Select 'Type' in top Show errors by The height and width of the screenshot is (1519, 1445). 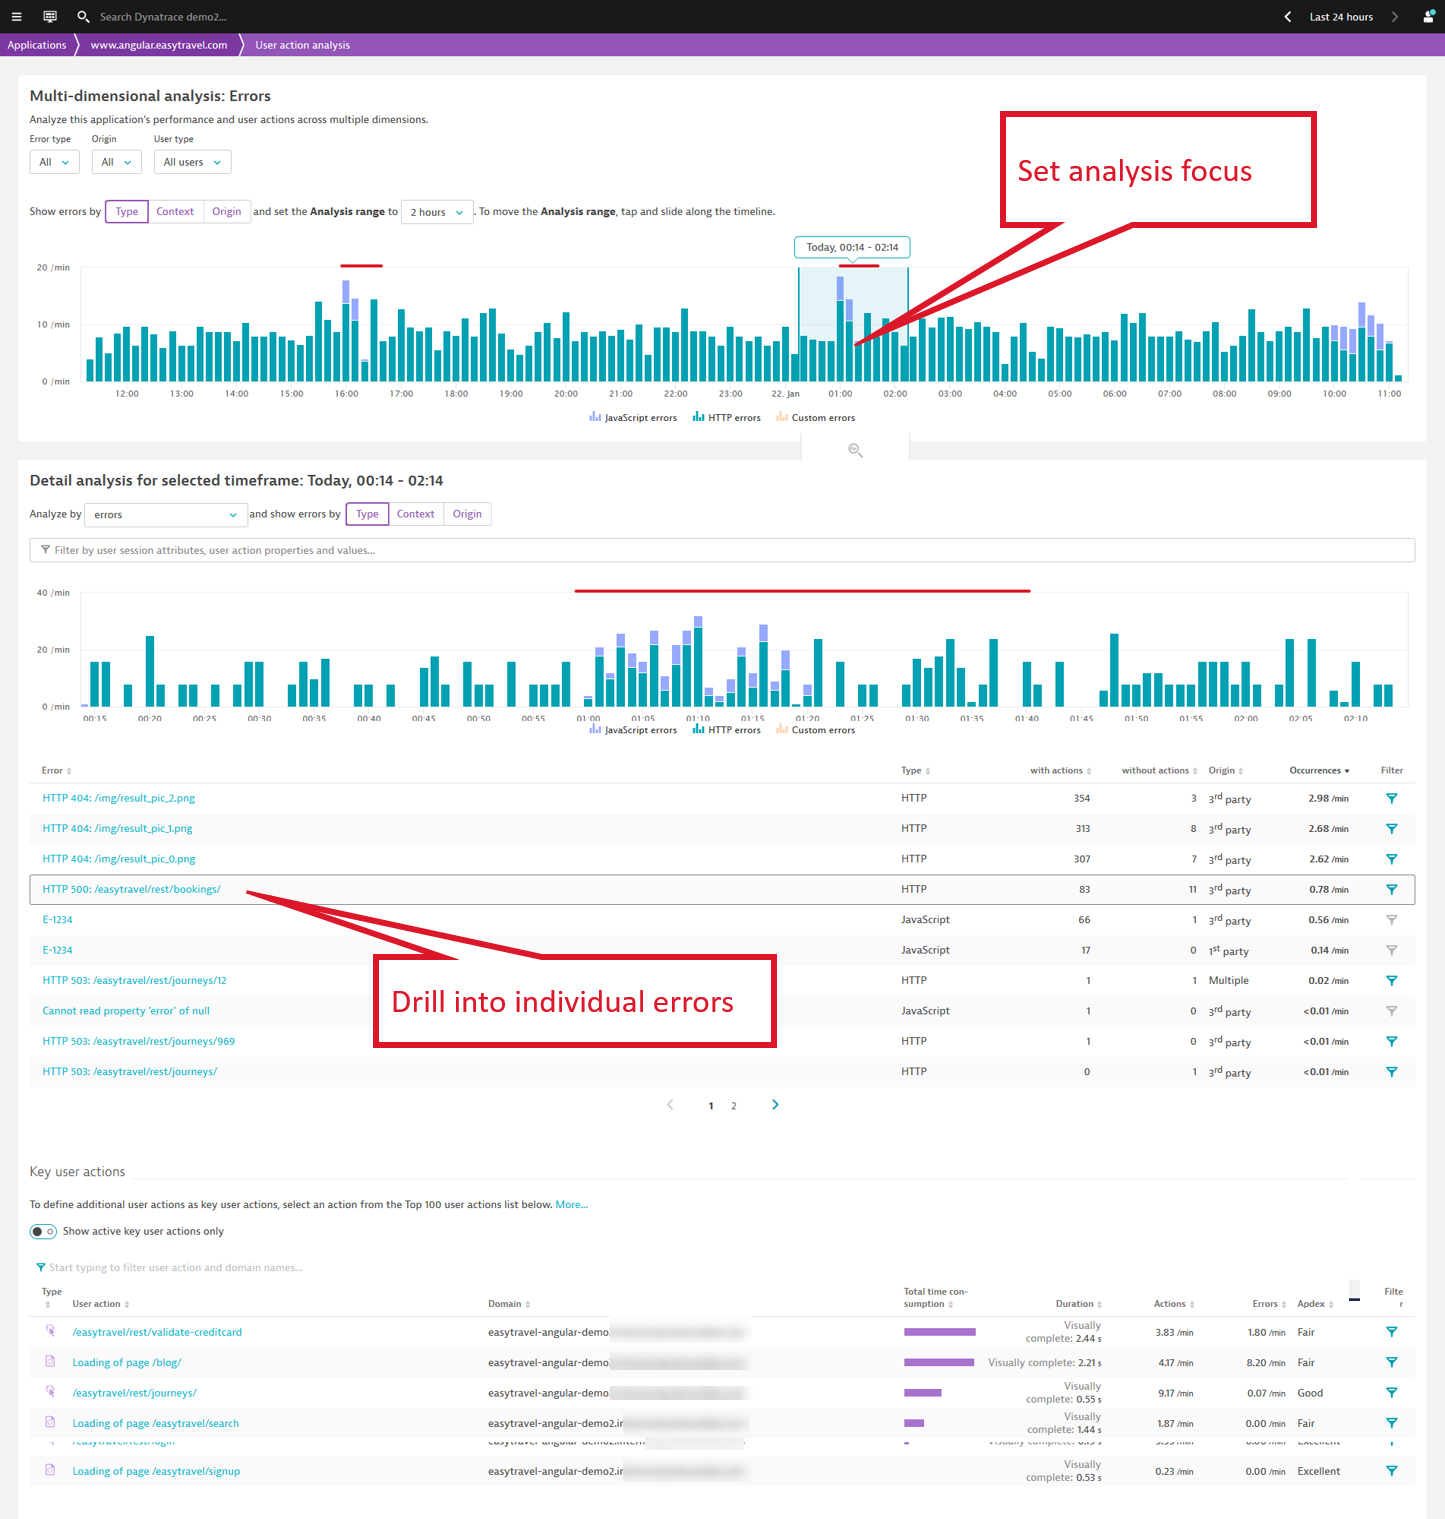coord(127,212)
